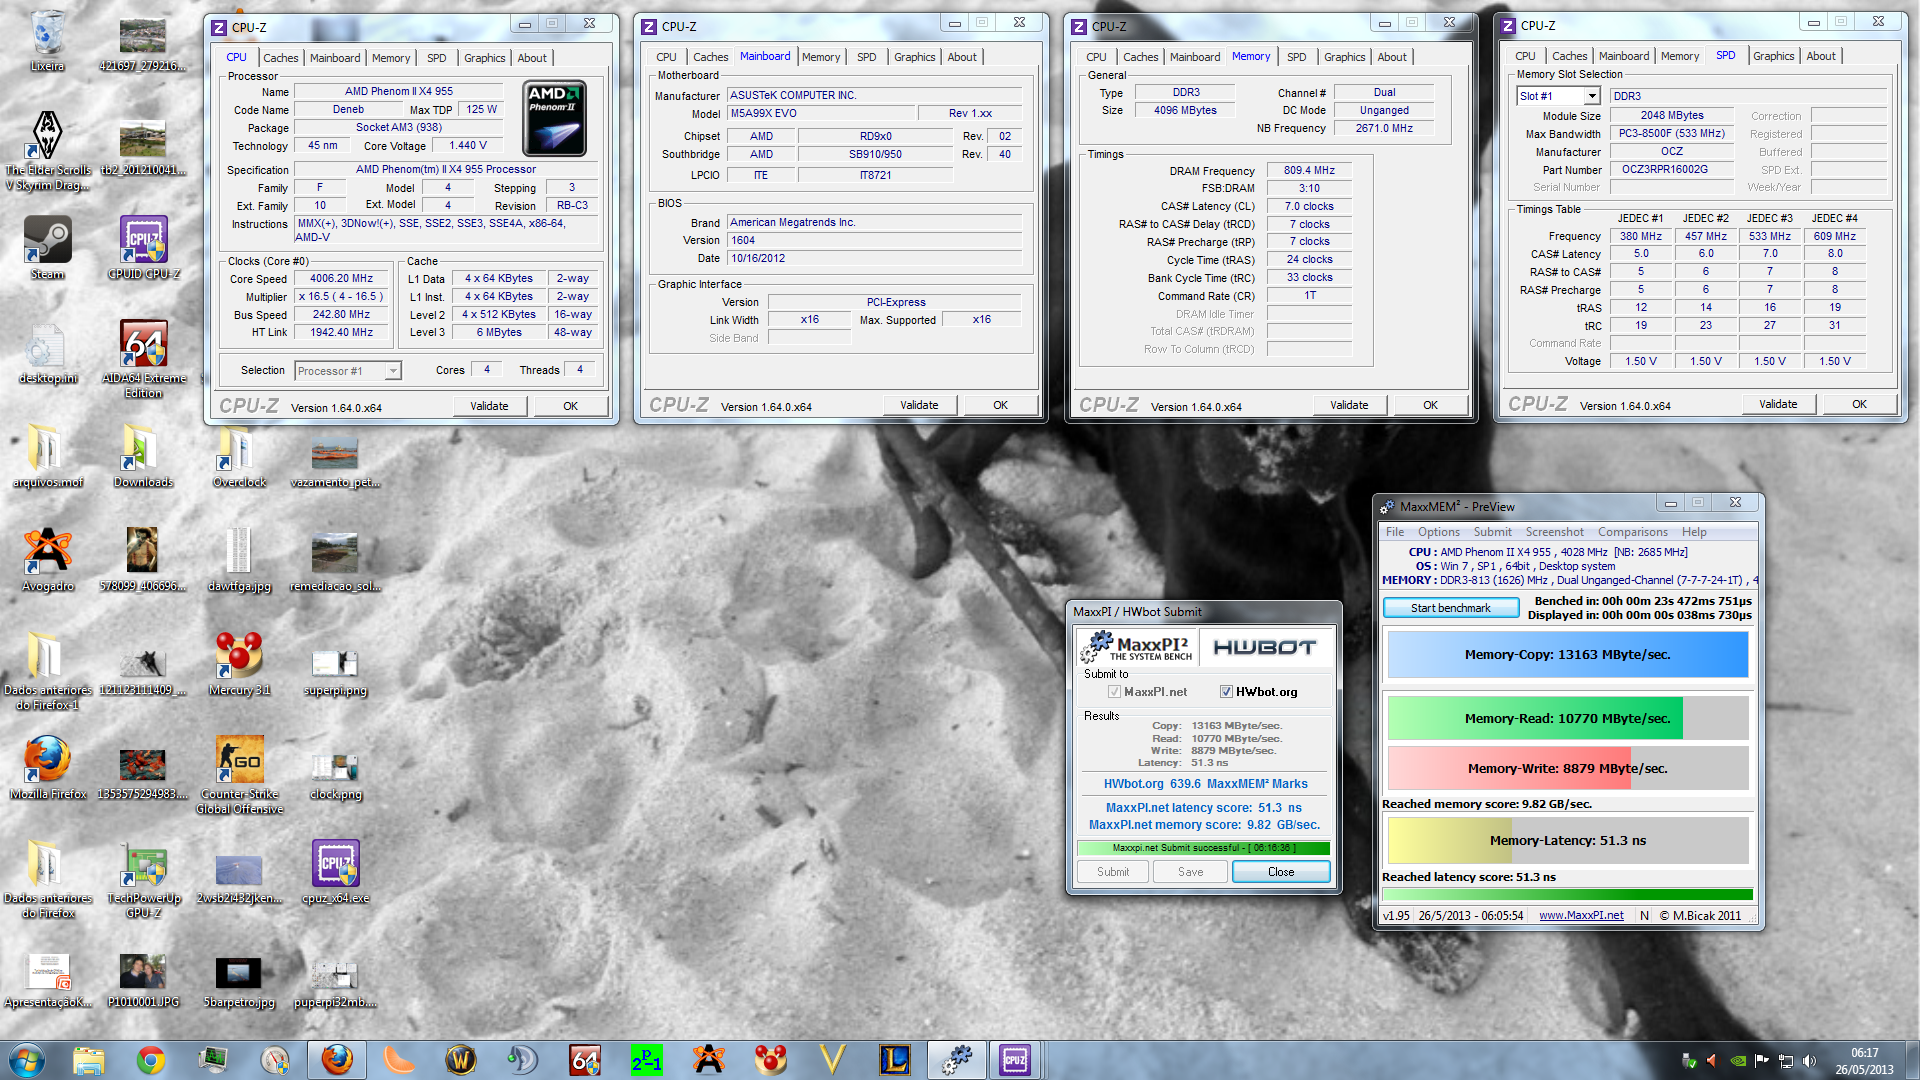The height and width of the screenshot is (1080, 1920).
Task: Open the Skyrim desktop shortcut
Action: tap(47, 150)
